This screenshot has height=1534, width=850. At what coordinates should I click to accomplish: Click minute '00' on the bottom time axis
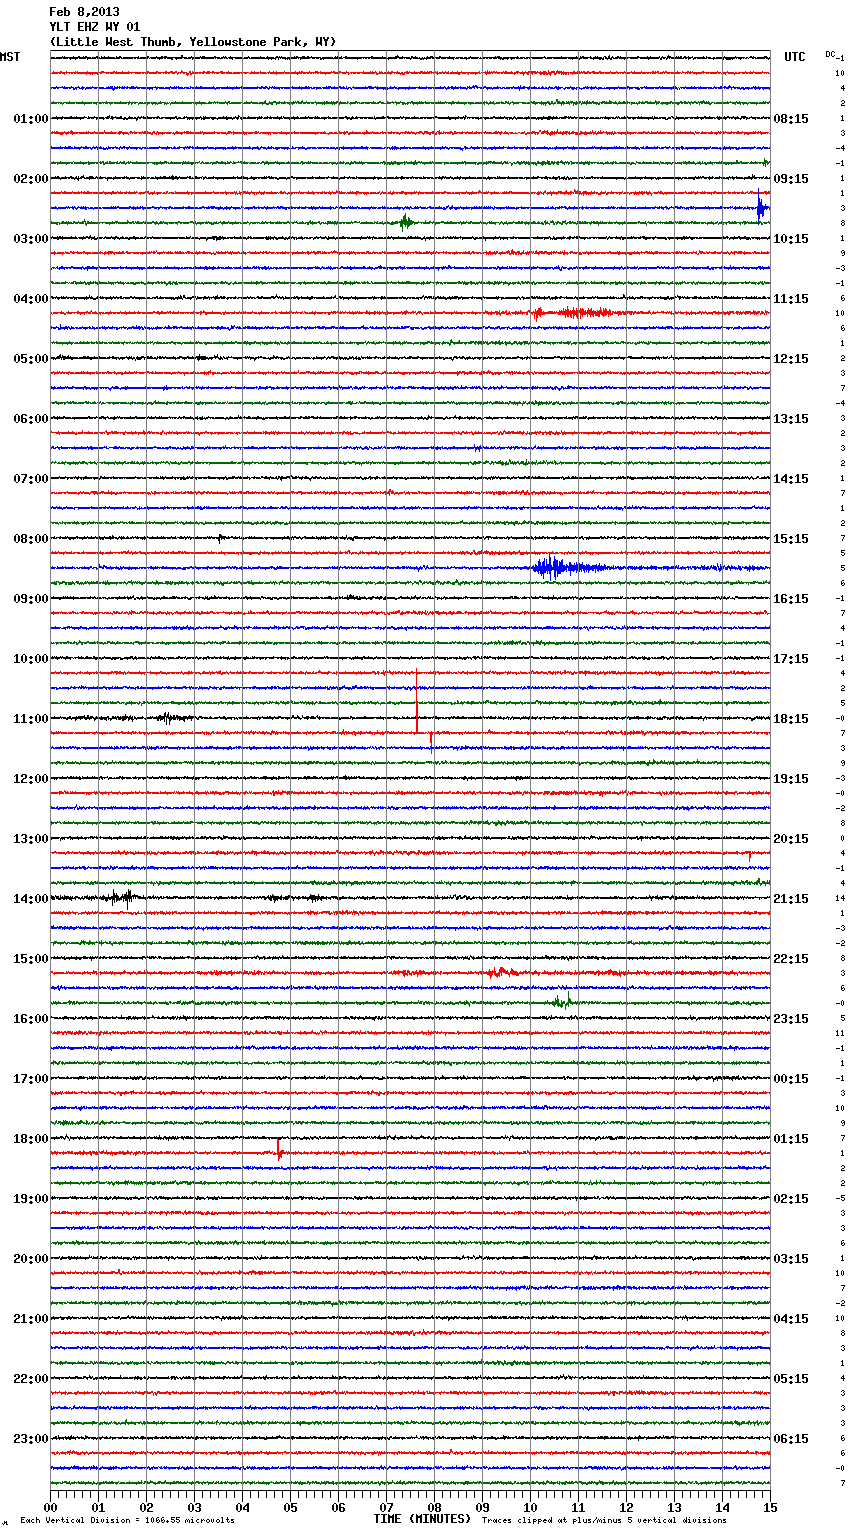tap(51, 1507)
